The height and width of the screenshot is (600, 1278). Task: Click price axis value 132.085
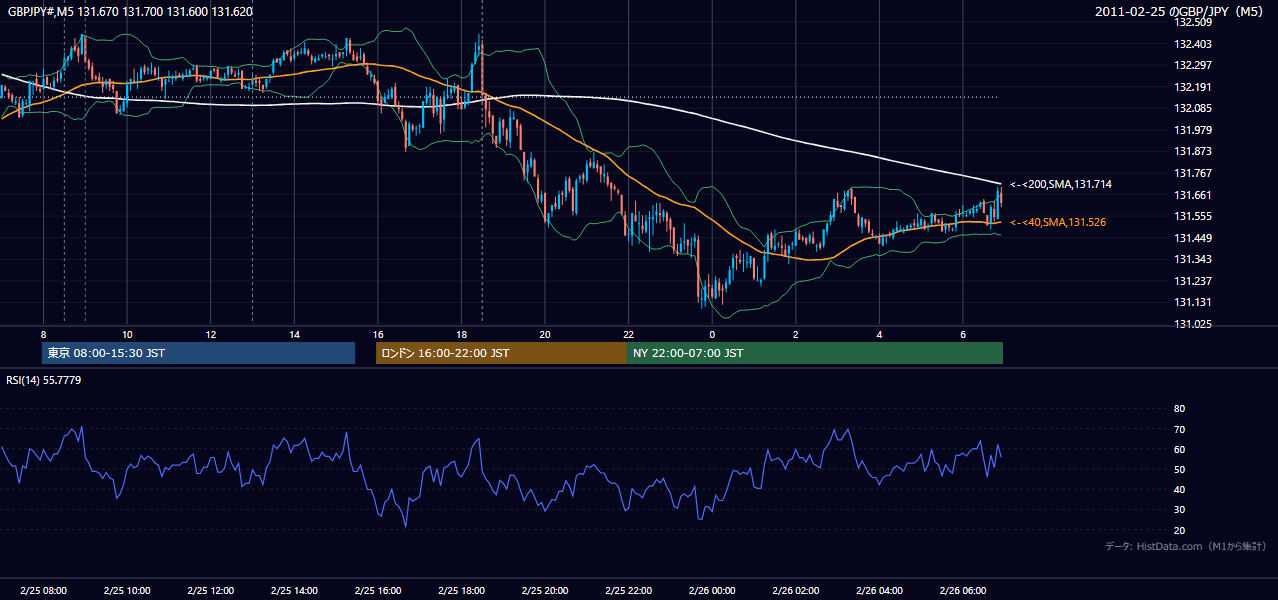(x=1192, y=108)
